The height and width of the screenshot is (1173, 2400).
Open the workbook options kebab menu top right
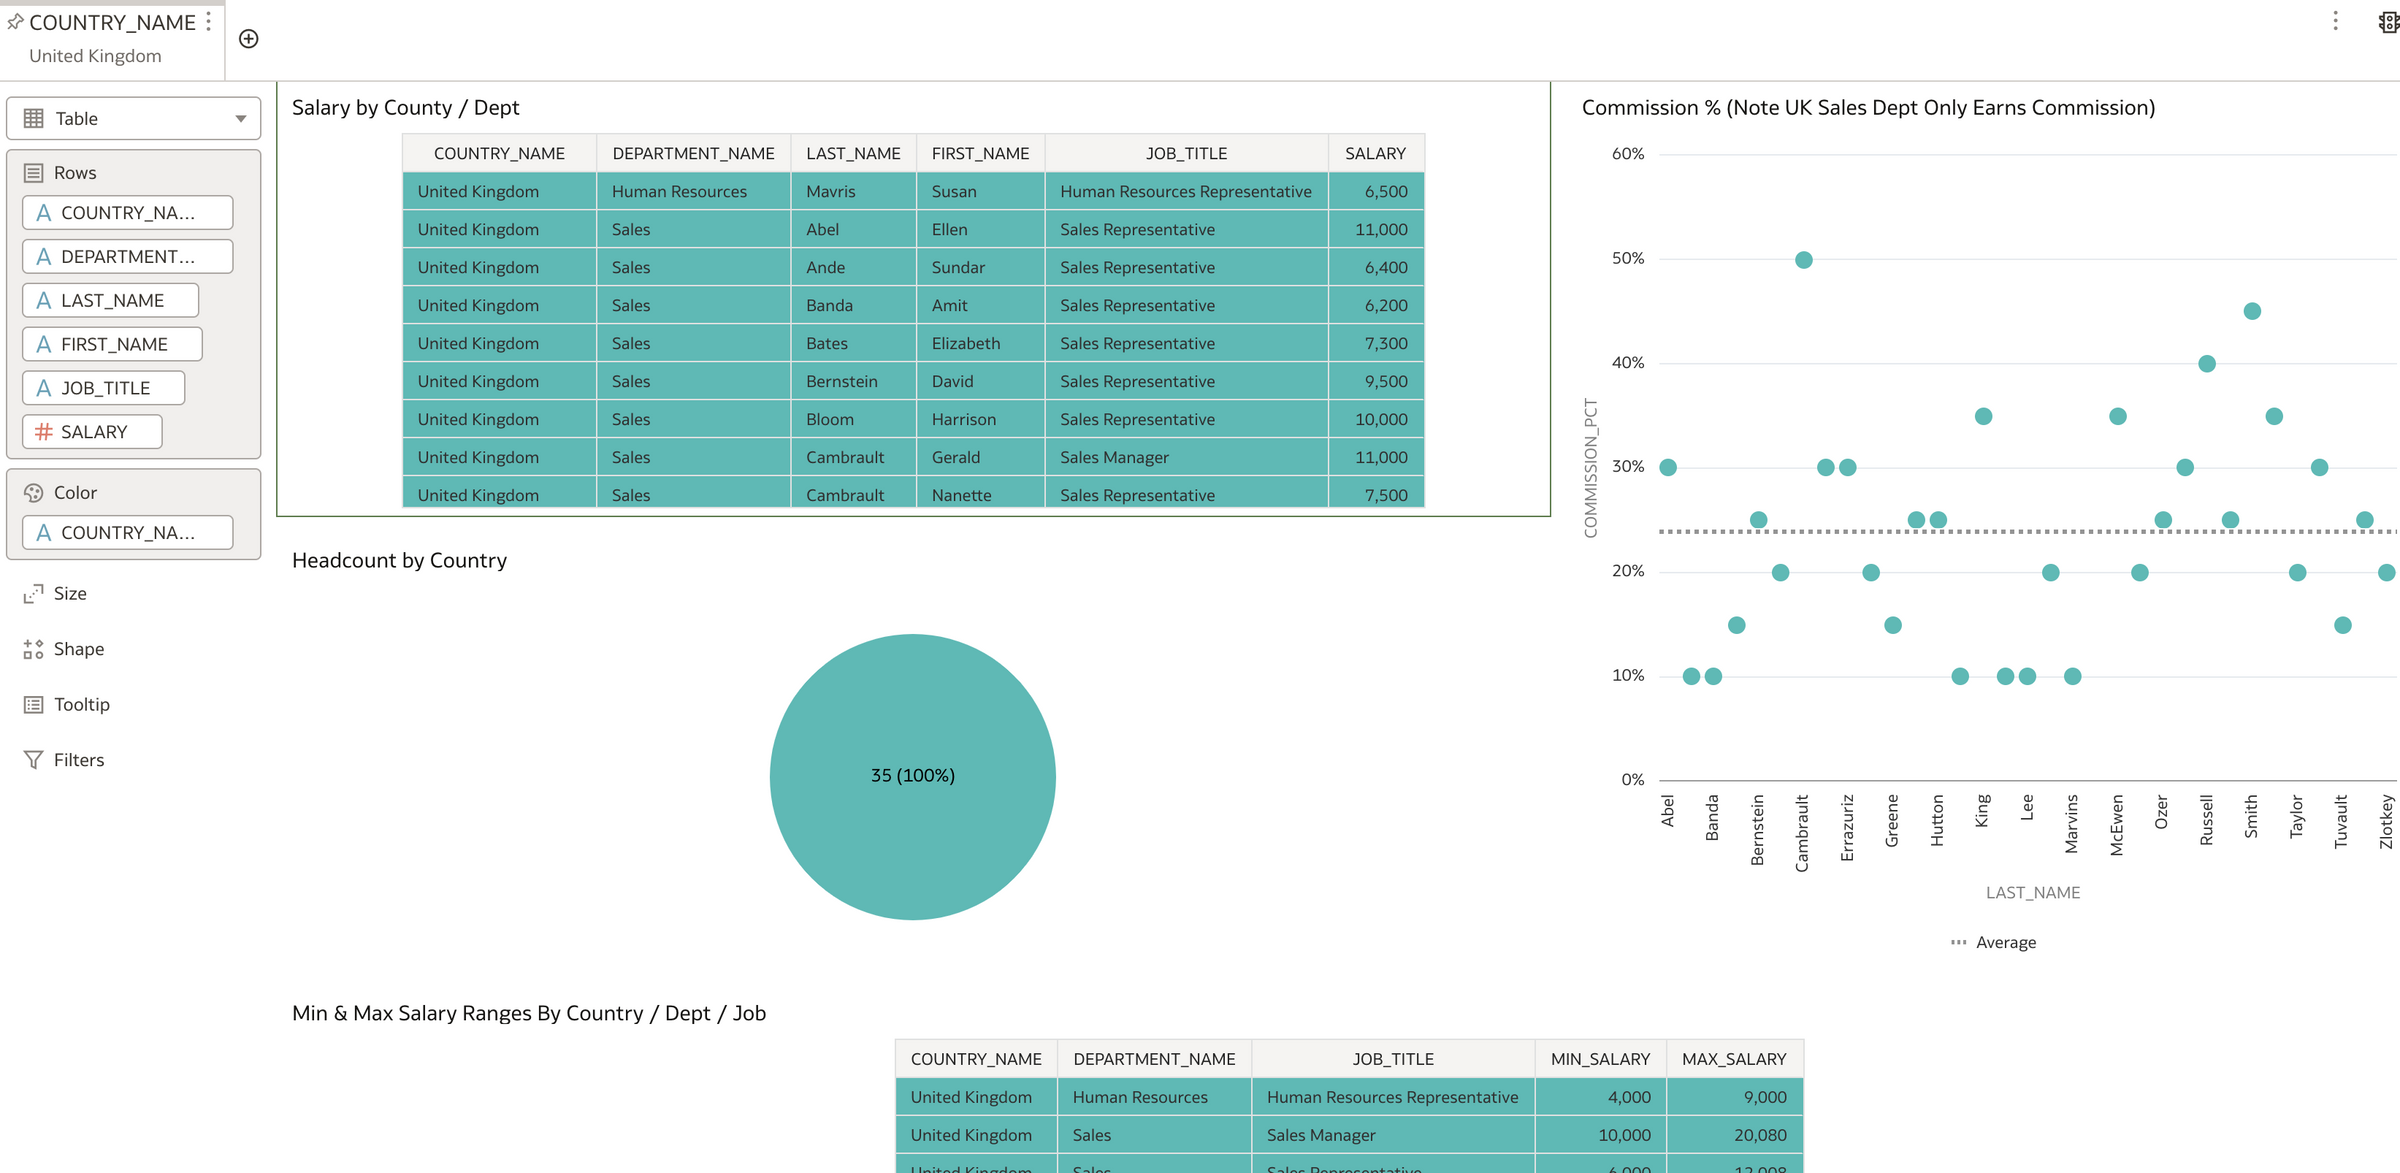(x=2334, y=21)
